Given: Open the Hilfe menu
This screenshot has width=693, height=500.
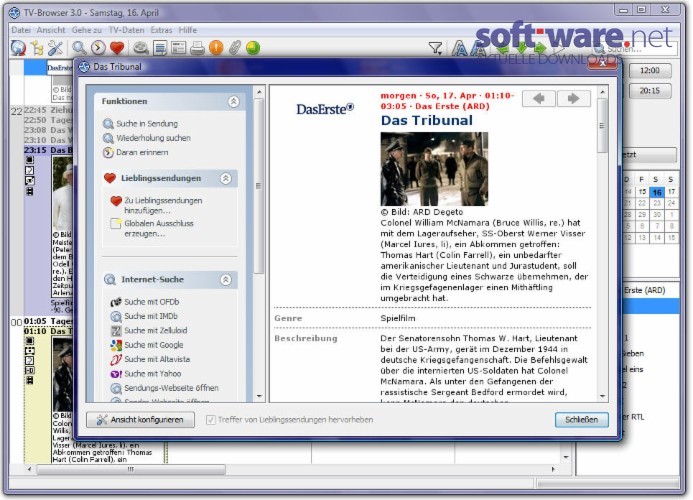Looking at the screenshot, I should tap(188, 30).
